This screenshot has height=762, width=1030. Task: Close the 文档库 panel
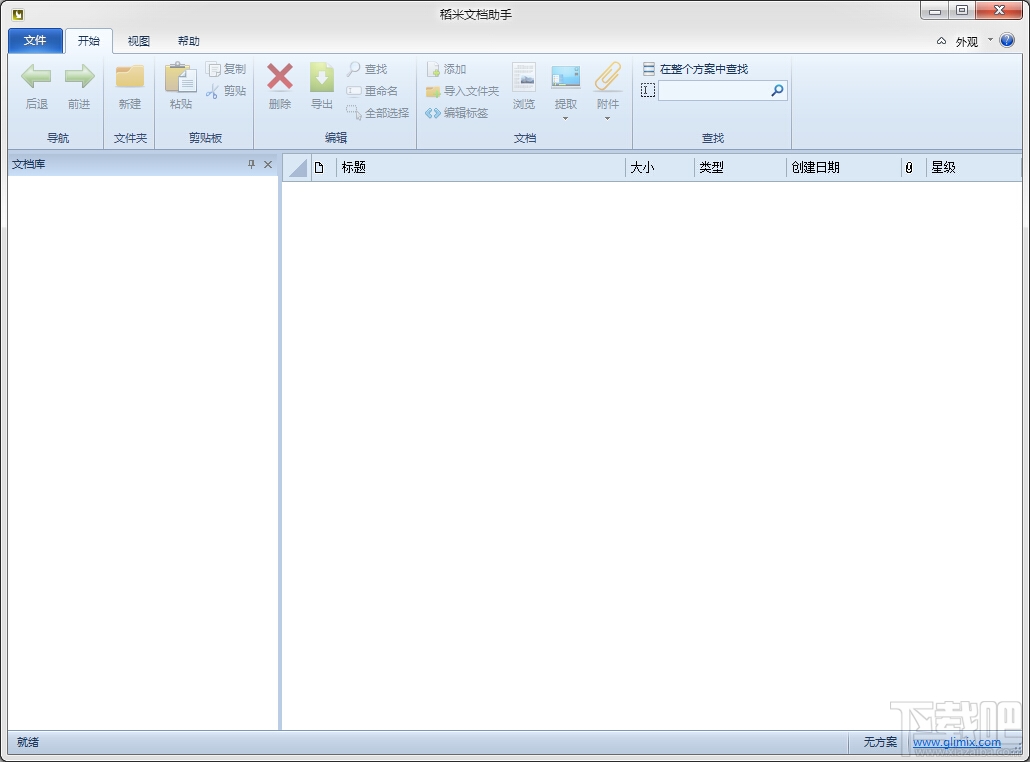tap(268, 164)
